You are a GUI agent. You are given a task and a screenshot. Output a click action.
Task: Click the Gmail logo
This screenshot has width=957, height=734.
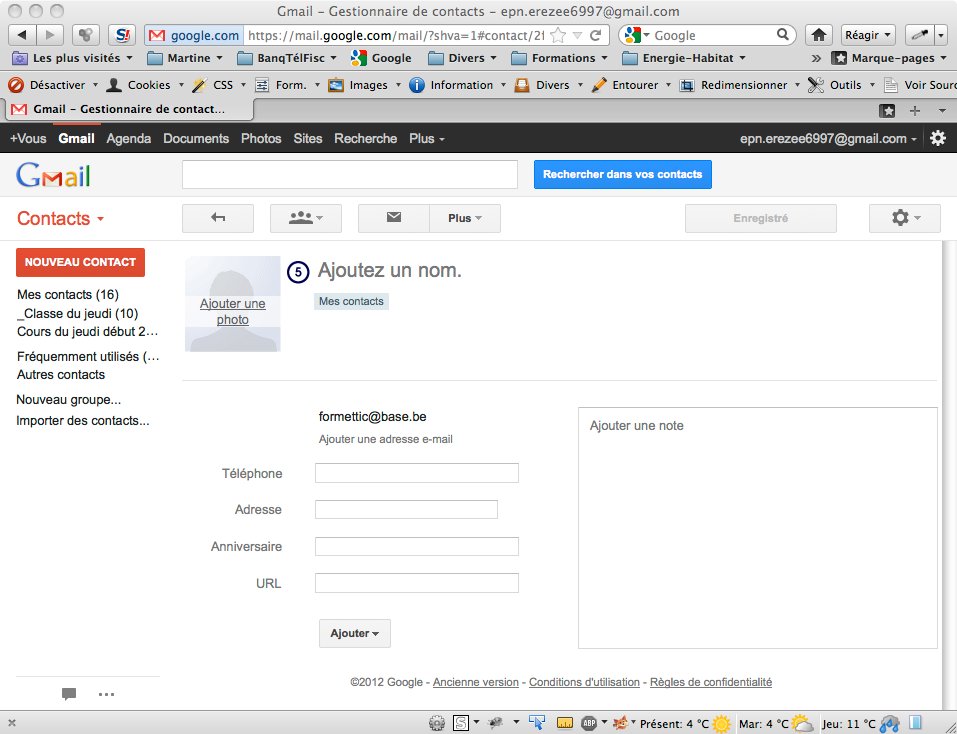pos(53,175)
